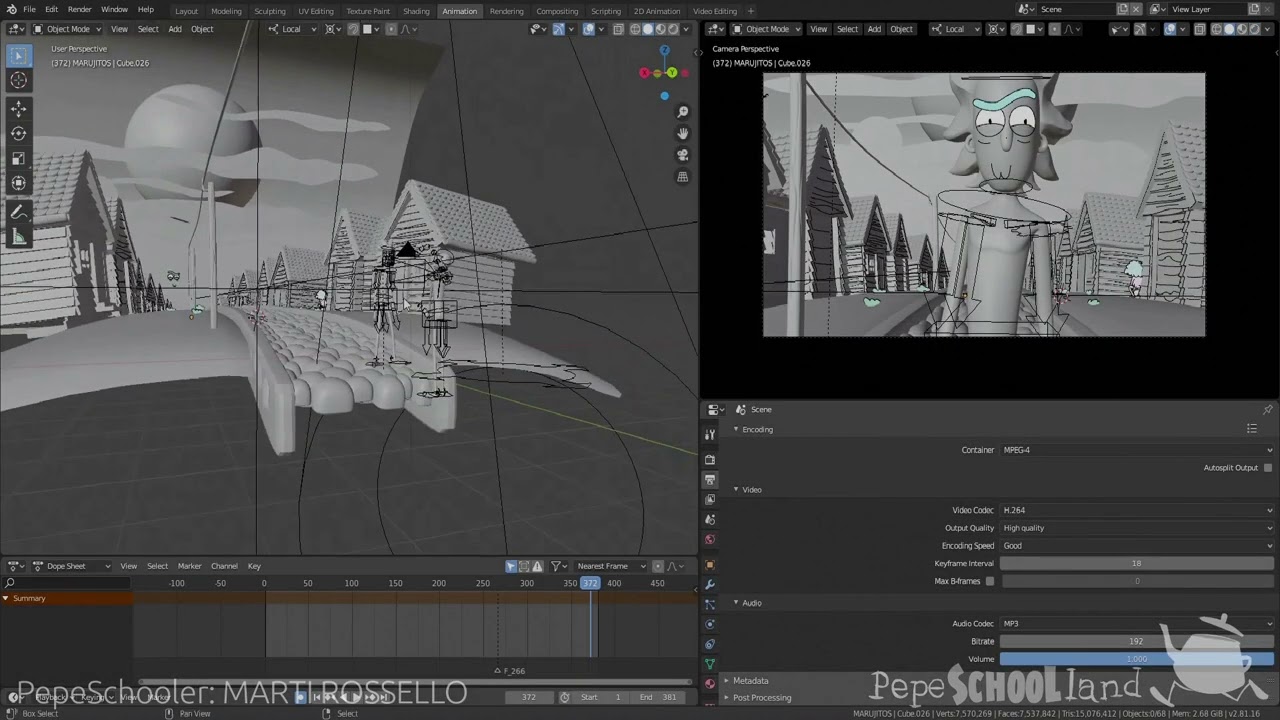
Task: Click the Z axis on navigation gizmo
Action: 664,50
